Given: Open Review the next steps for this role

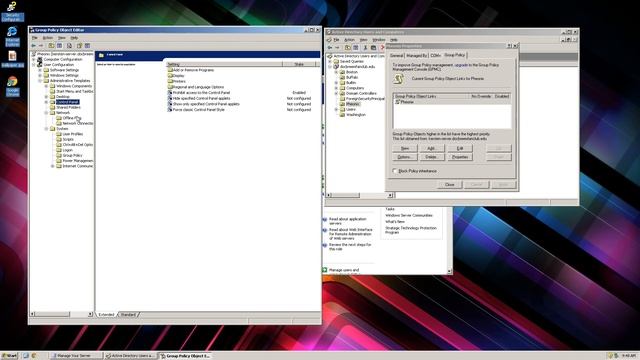Looking at the screenshot, I should [x=350, y=247].
